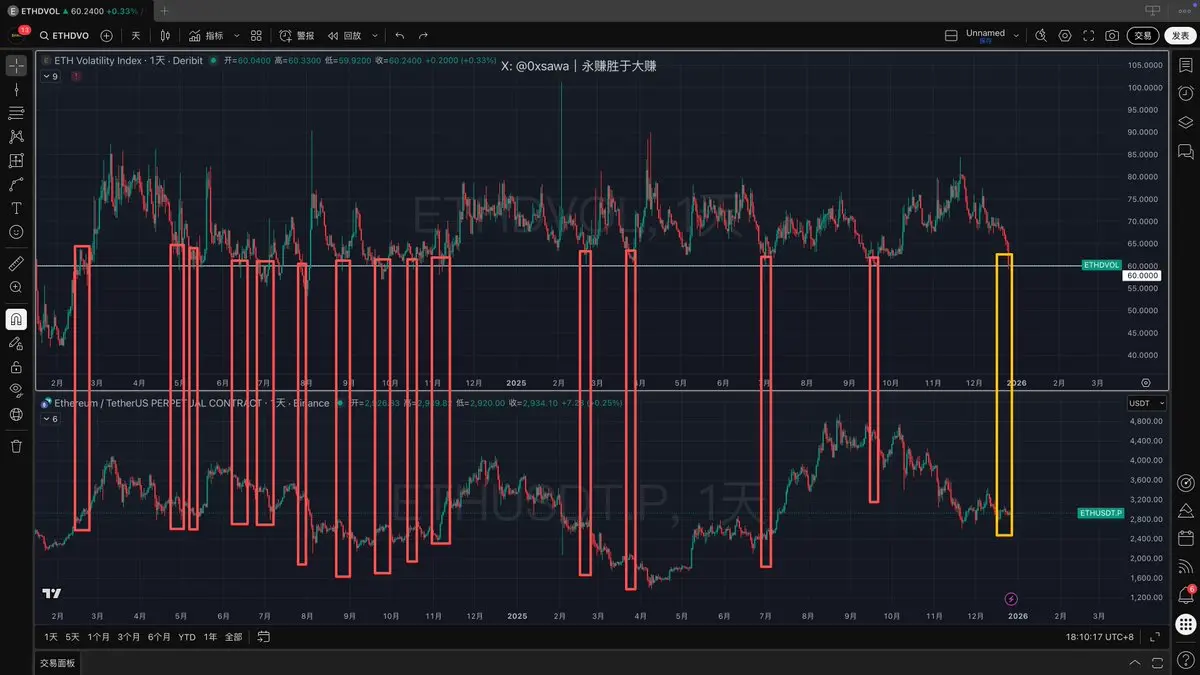Collapse lower pane legend chevron showing 6

pos(50,418)
